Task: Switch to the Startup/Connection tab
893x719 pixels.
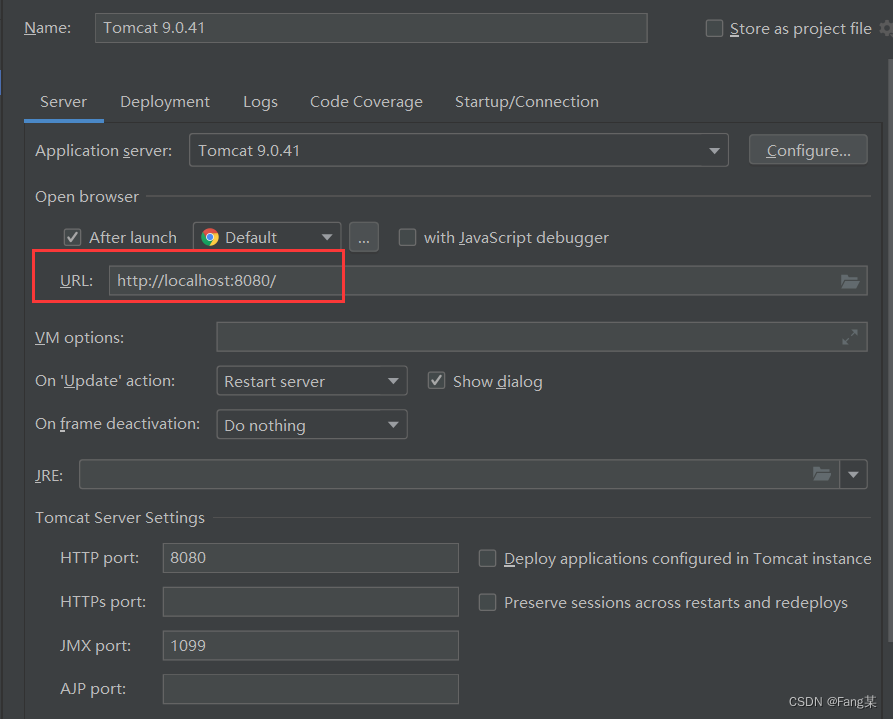Action: (527, 102)
